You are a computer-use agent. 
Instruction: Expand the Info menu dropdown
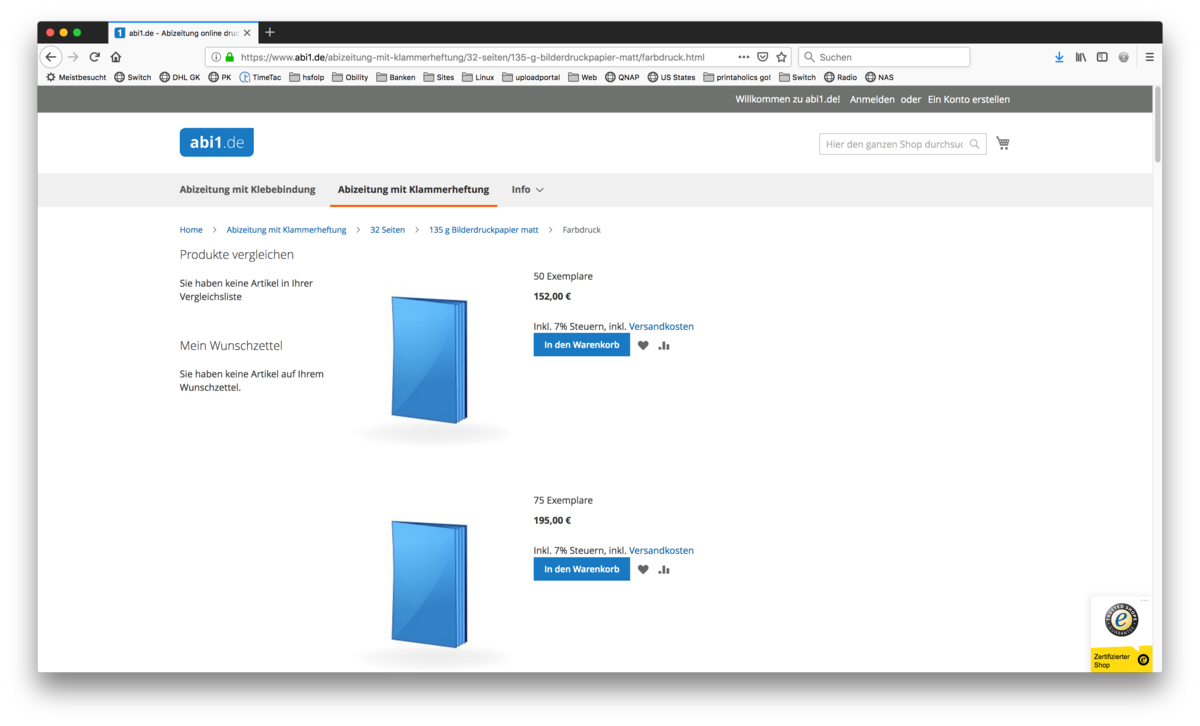pos(527,189)
